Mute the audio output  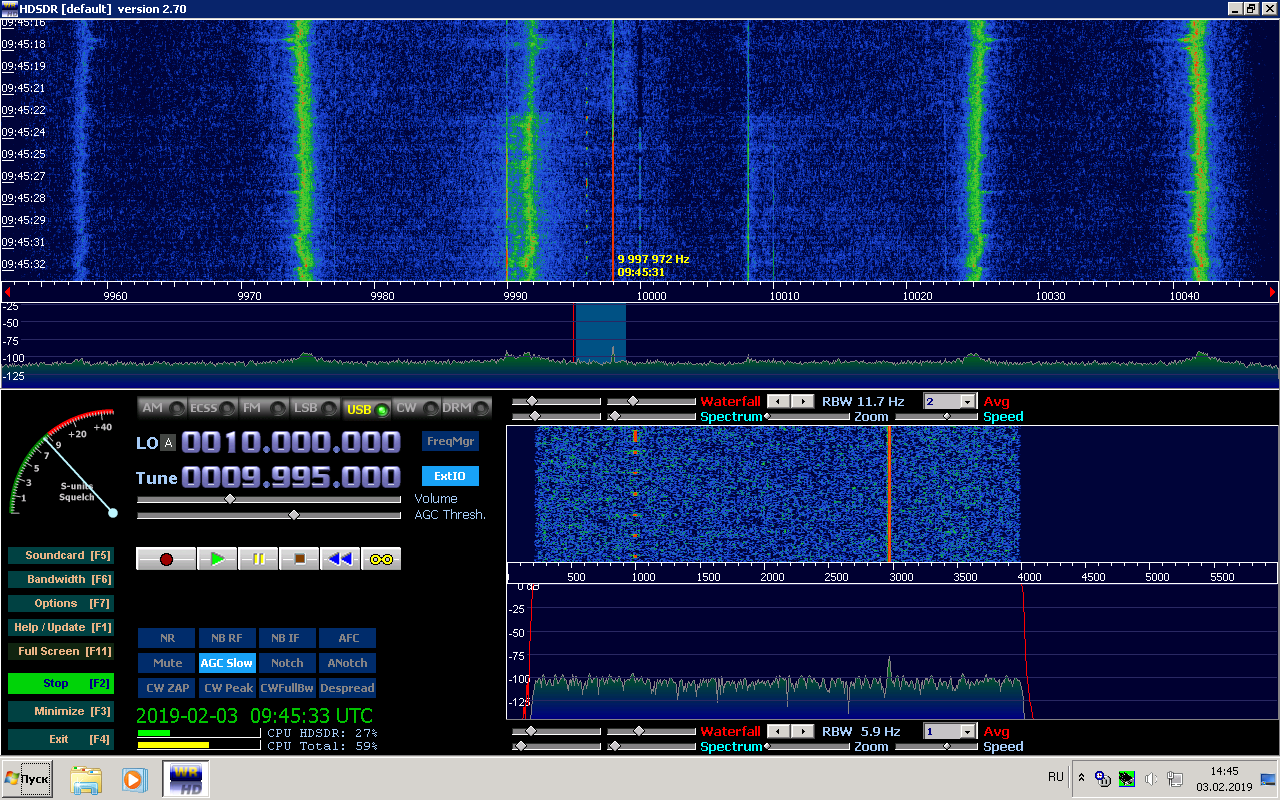[x=167, y=663]
